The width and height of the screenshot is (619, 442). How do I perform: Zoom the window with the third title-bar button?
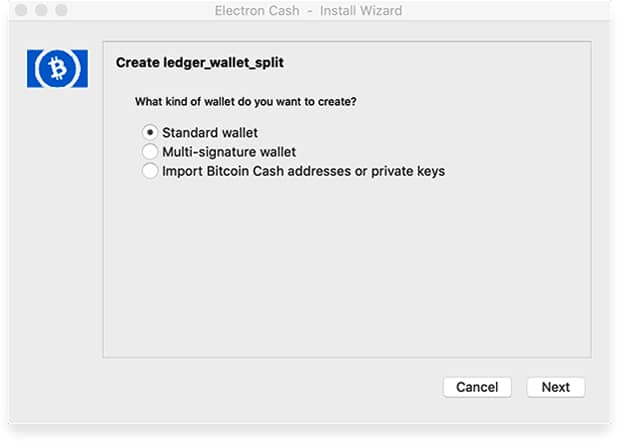tap(62, 10)
